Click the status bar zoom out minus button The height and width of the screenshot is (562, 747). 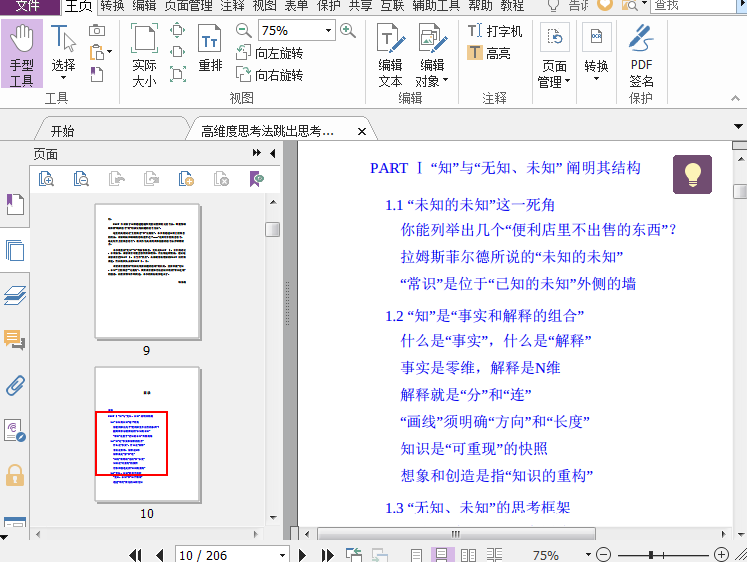[604, 555]
